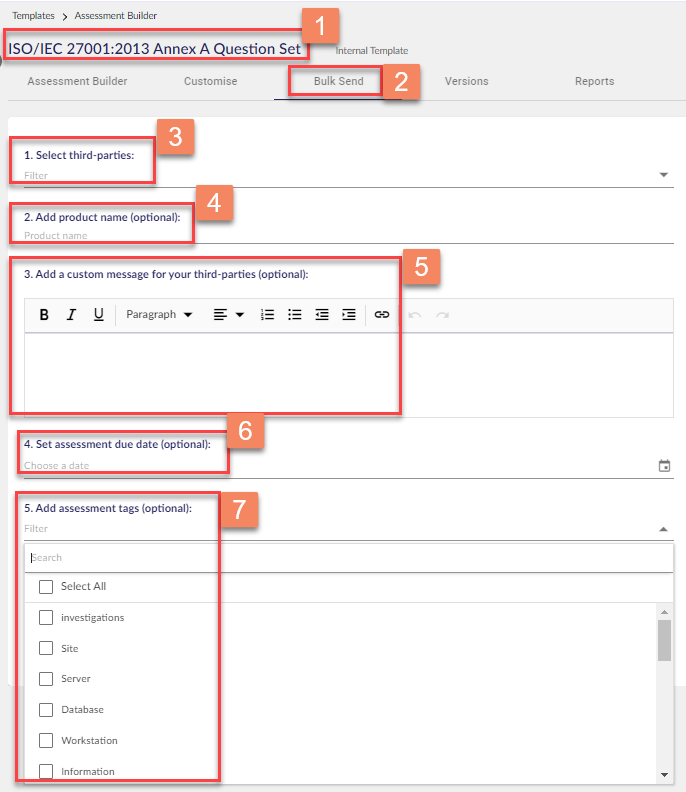Image resolution: width=686 pixels, height=792 pixels.
Task: Insert a numbered list
Action: tap(267, 315)
